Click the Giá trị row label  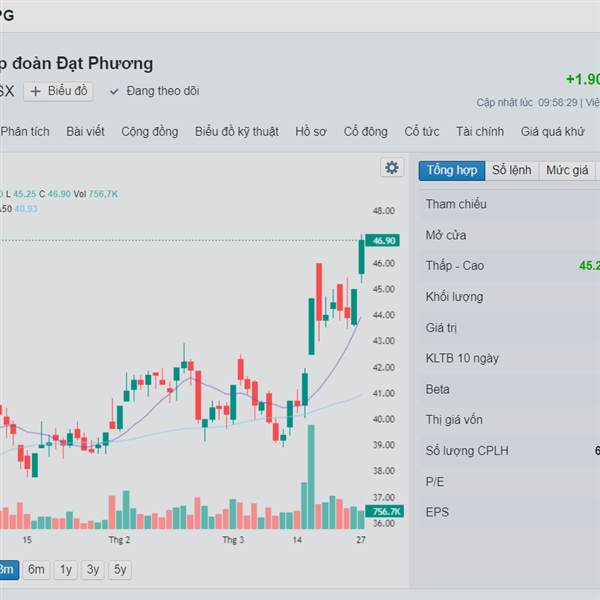pos(441,328)
